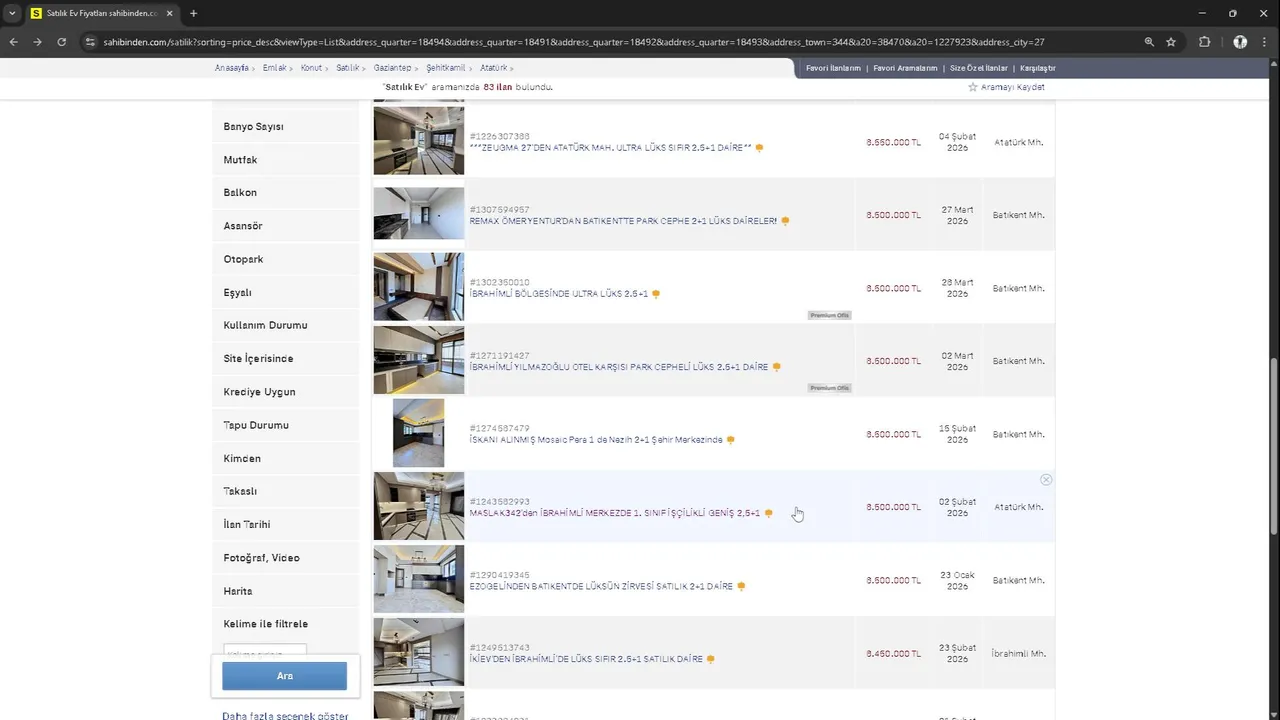Viewport: 1280px width, 720px height.
Task: Open EZOGELİNDEN BATIKENTDE LÜKSÜN ZİRVESİ listing title
Action: click(601, 586)
